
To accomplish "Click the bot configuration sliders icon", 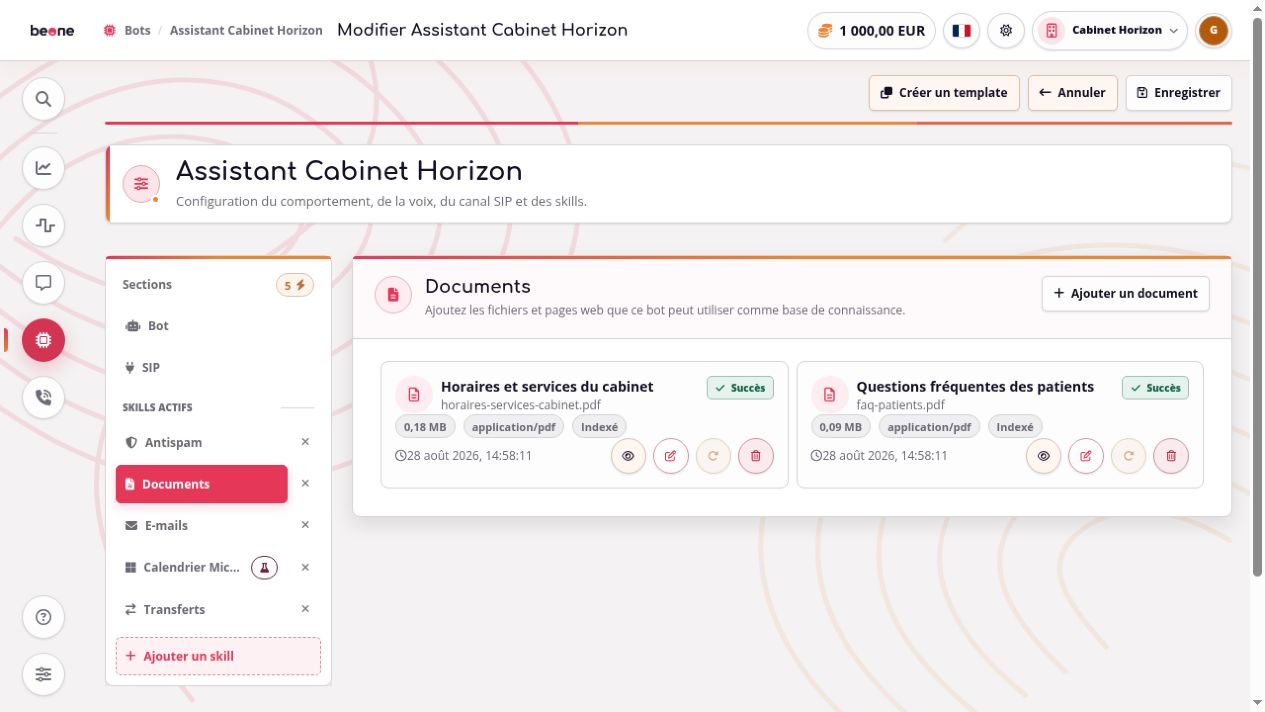I will (x=141, y=184).
